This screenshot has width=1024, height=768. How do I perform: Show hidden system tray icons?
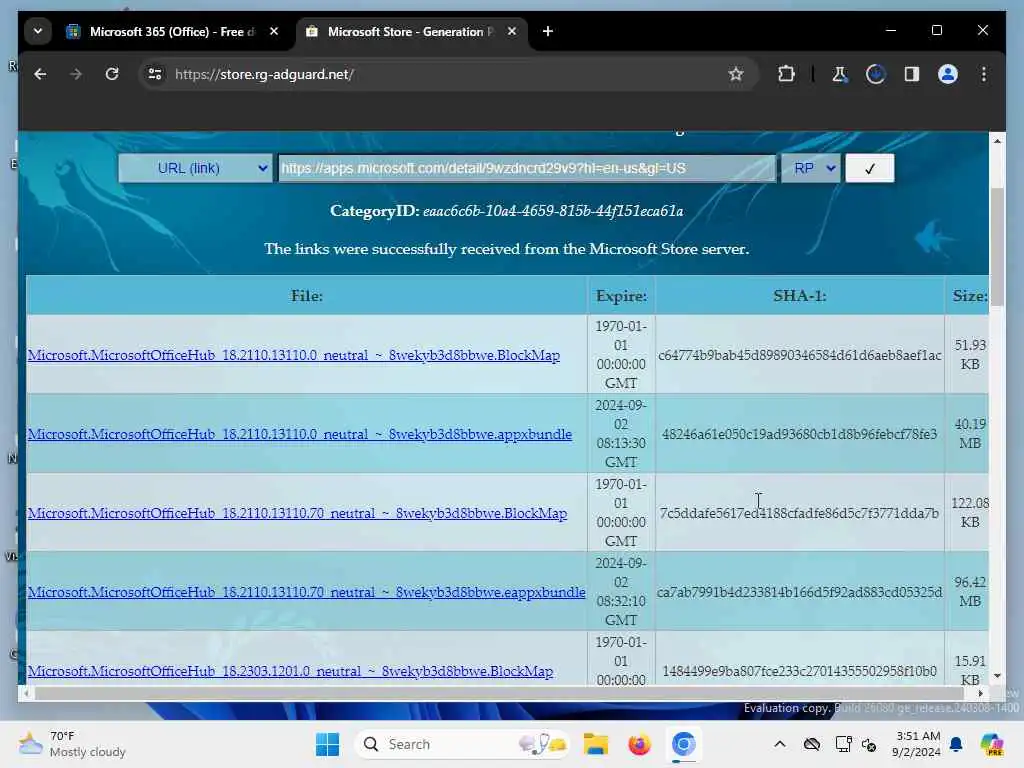coord(780,744)
